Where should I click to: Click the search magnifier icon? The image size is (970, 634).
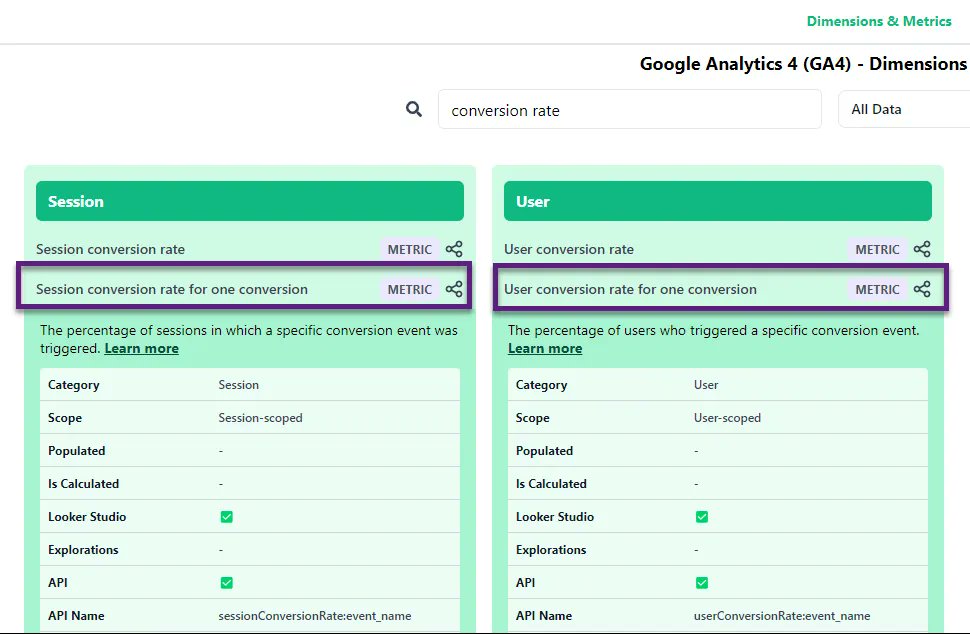coord(414,109)
